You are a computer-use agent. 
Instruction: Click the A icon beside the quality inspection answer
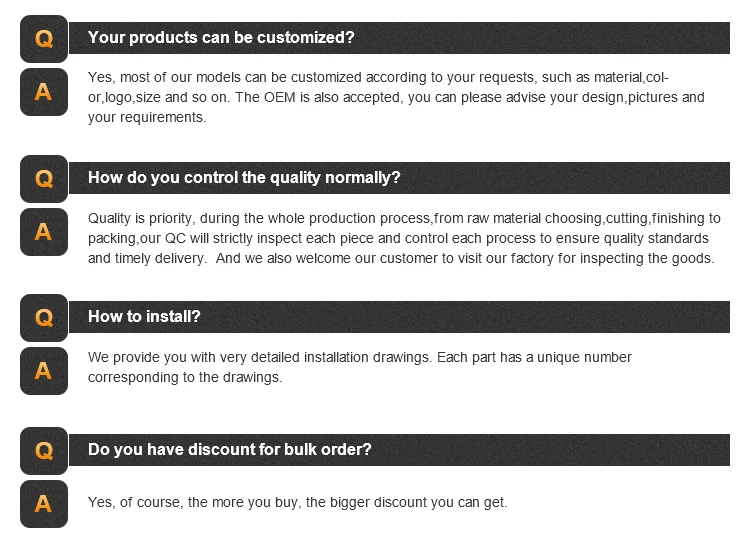click(44, 232)
